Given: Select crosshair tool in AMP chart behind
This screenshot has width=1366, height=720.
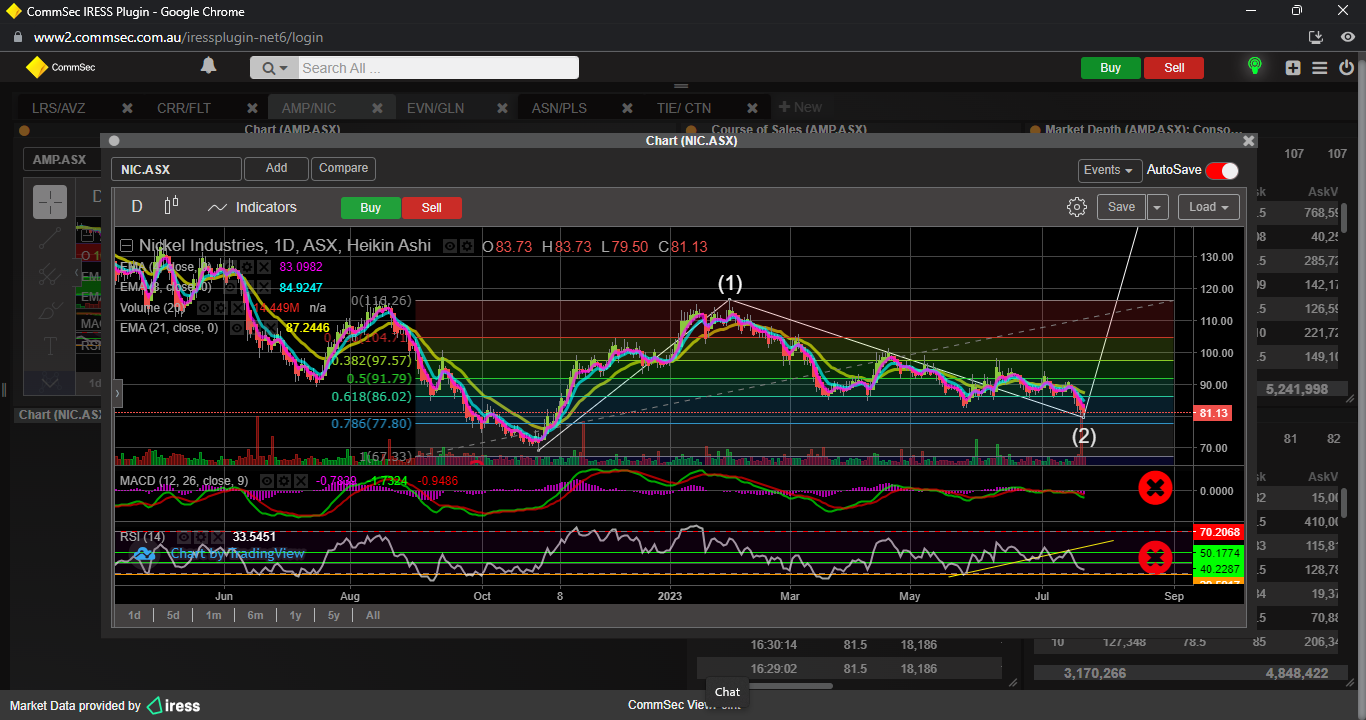Looking at the screenshot, I should coord(50,202).
